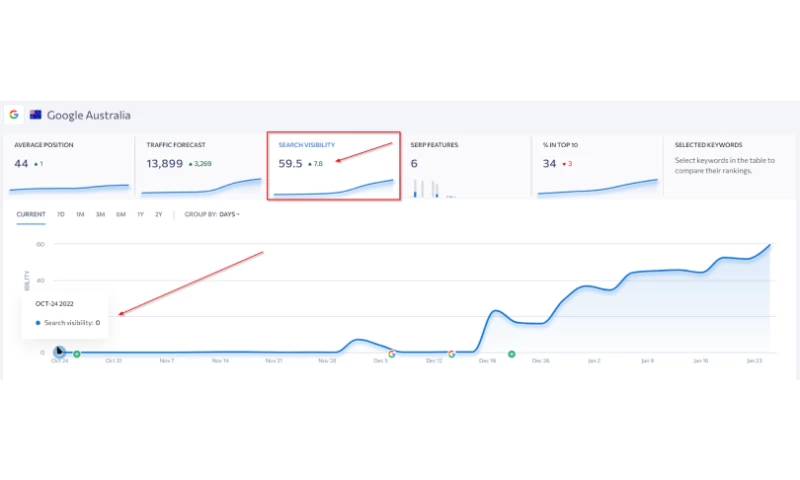This screenshot has width=800, height=480.
Task: Switch to the 1Y time range
Action: coord(140,214)
